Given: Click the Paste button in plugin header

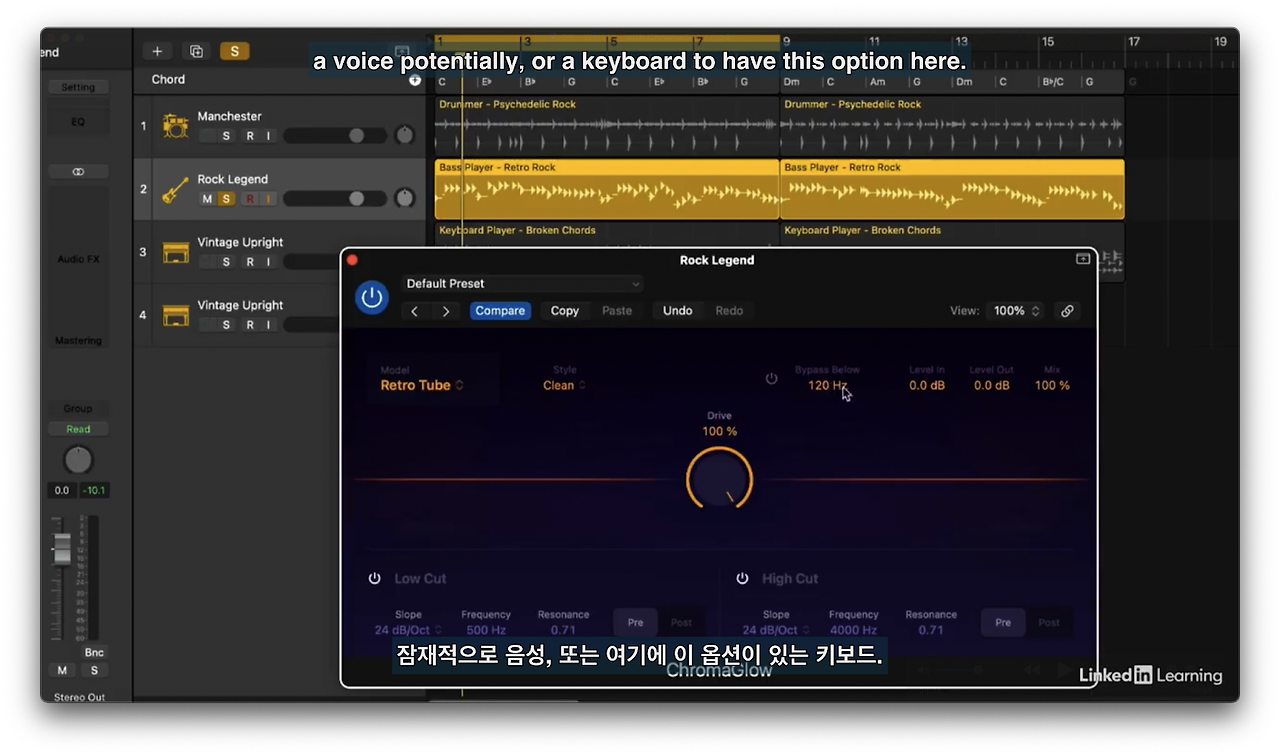Looking at the screenshot, I should [617, 311].
